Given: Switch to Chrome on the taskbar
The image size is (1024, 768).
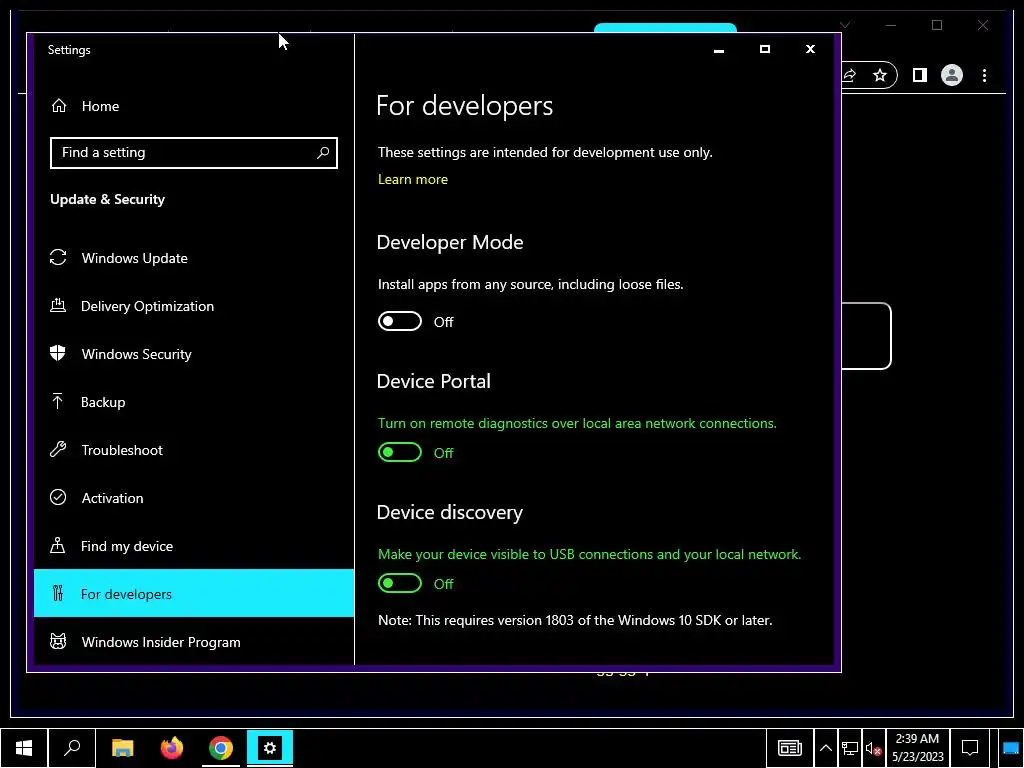Looking at the screenshot, I should (221, 748).
